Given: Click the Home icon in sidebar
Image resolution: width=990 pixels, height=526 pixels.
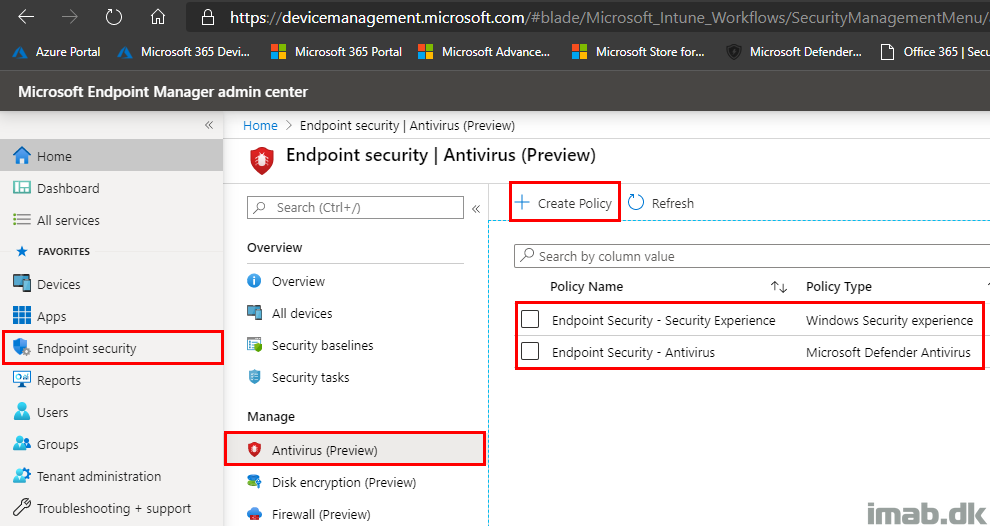Looking at the screenshot, I should pos(22,155).
